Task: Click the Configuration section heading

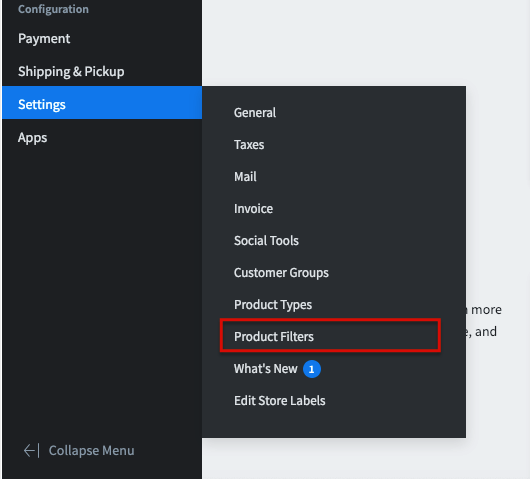Action: point(53,9)
